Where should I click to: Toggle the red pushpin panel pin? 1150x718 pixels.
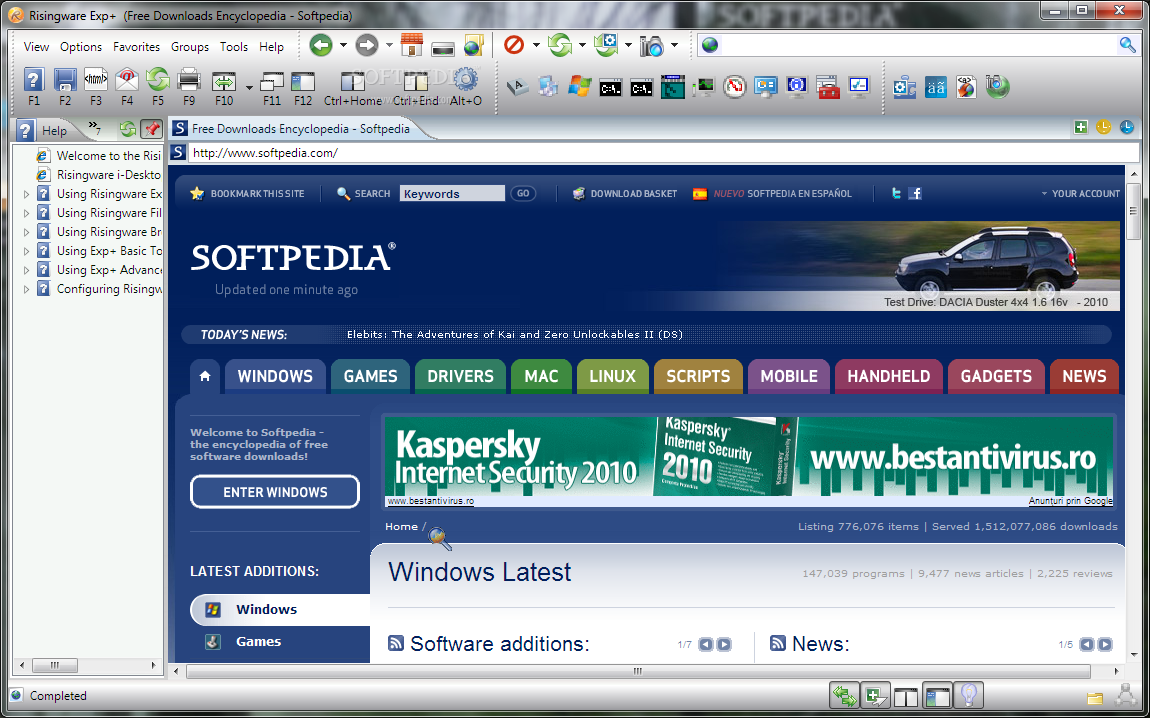(152, 129)
